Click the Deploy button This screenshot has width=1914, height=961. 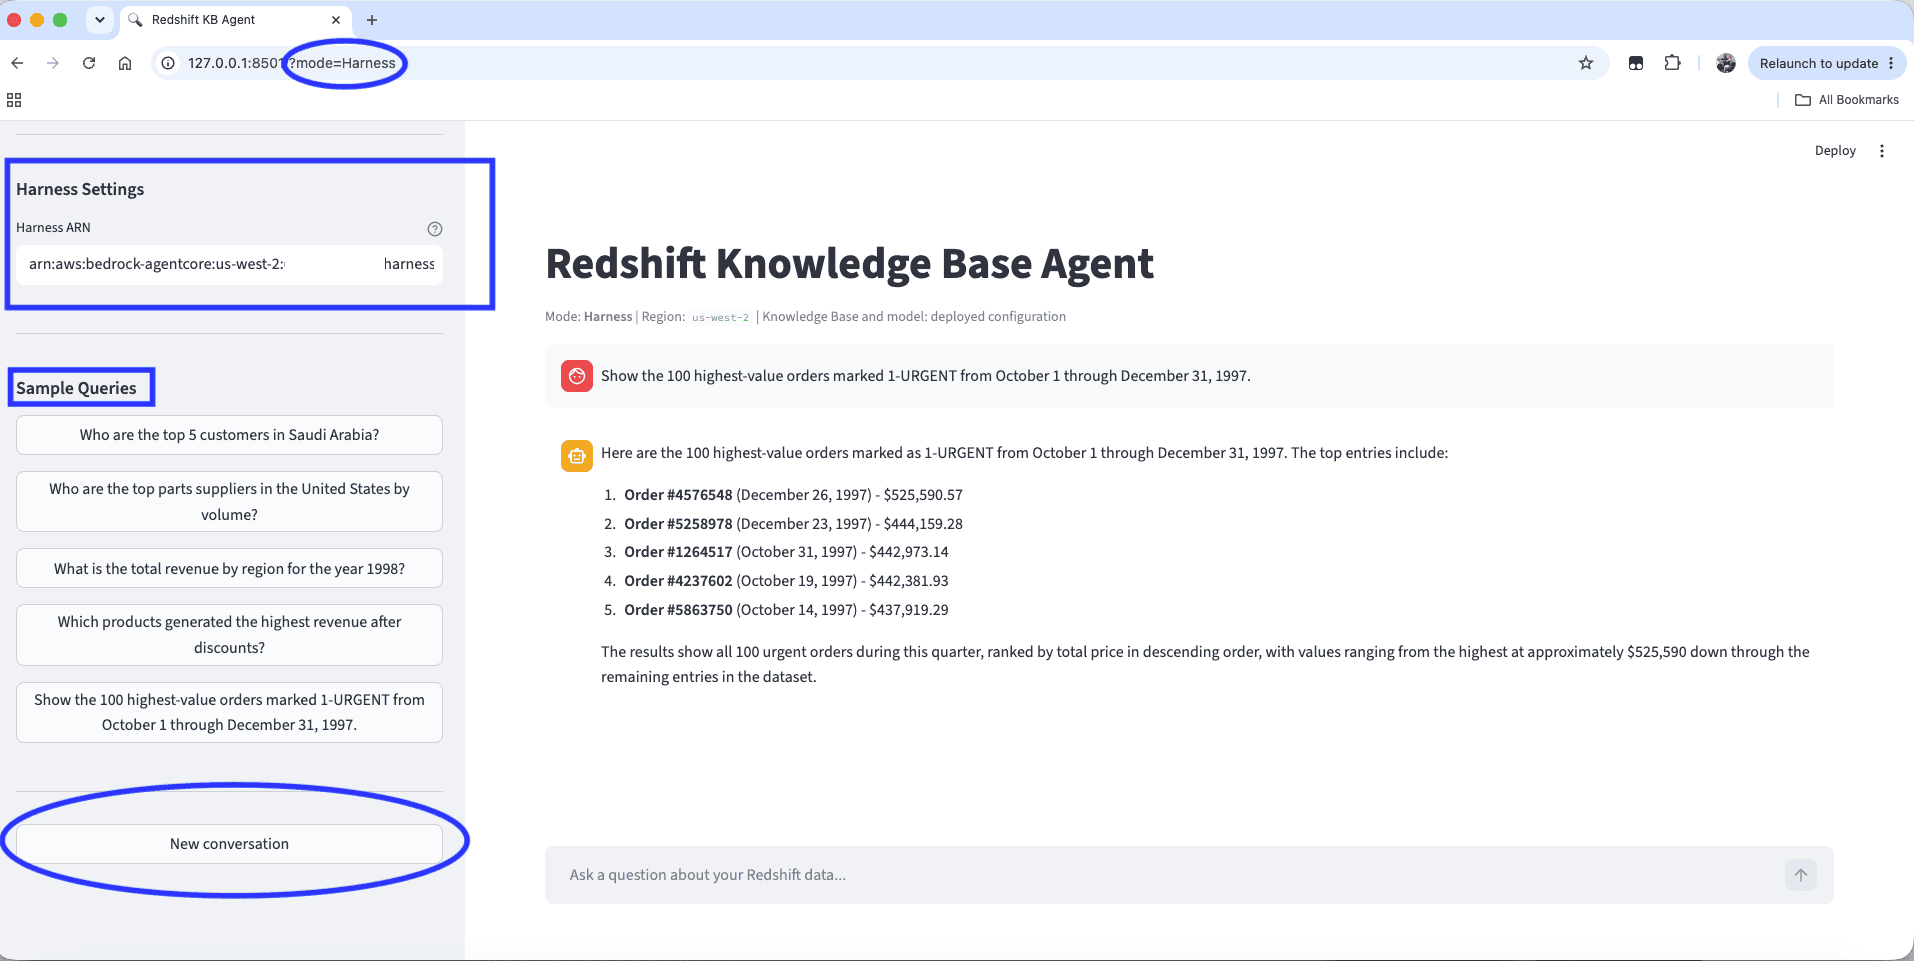pyautogui.click(x=1835, y=151)
